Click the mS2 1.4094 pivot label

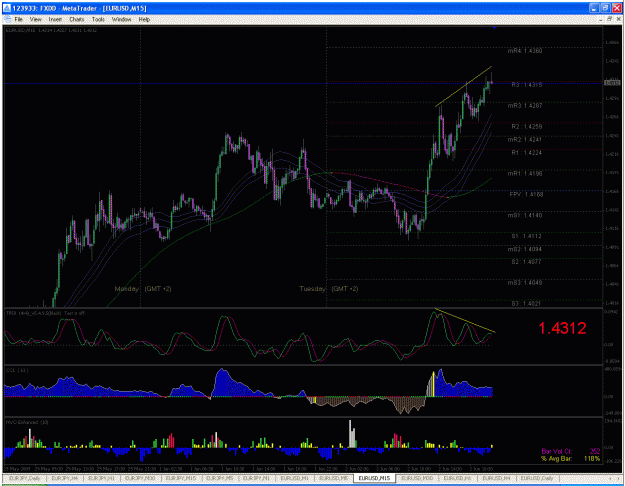click(525, 249)
